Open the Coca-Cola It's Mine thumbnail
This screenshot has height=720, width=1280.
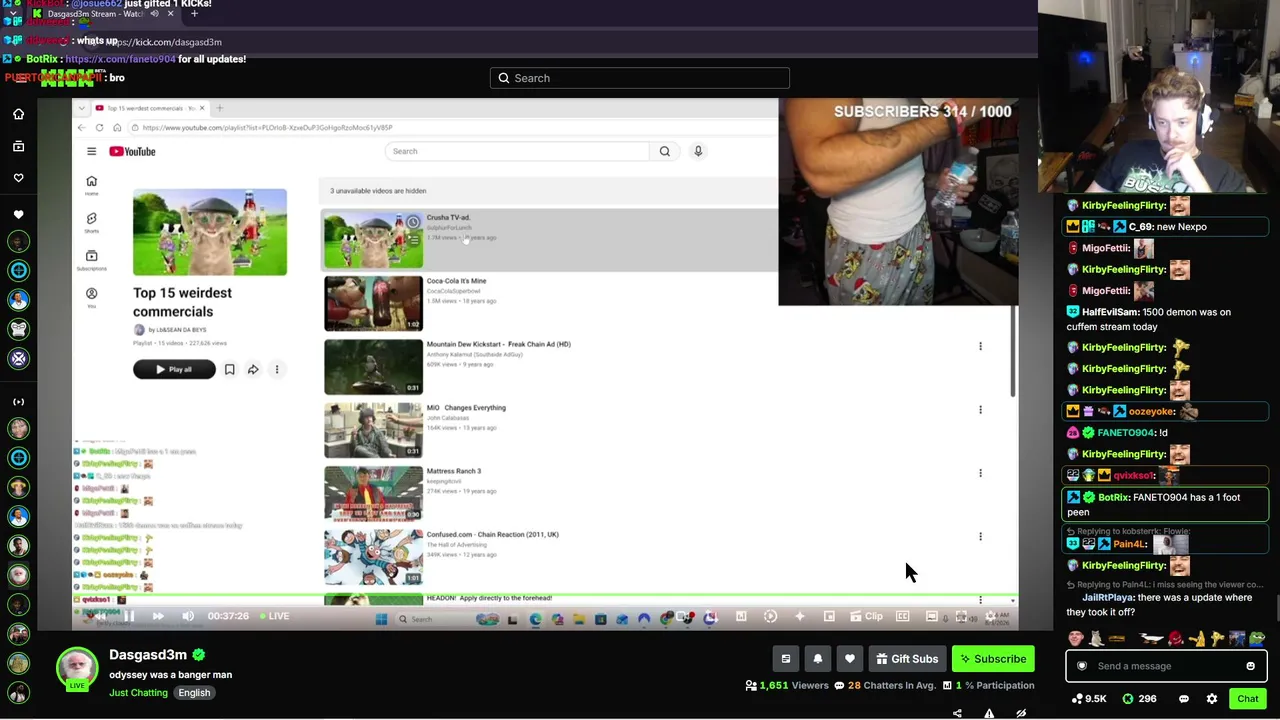coord(373,303)
